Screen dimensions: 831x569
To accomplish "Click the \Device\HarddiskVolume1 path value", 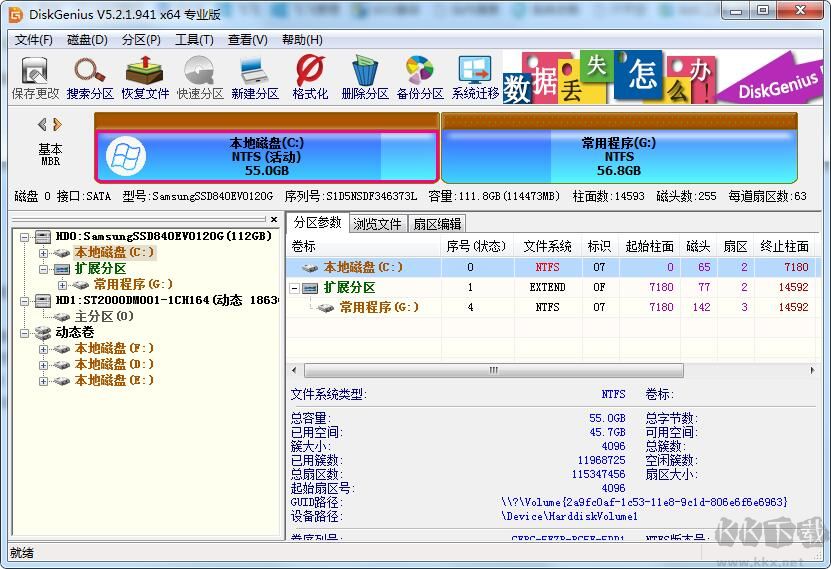I will point(569,516).
